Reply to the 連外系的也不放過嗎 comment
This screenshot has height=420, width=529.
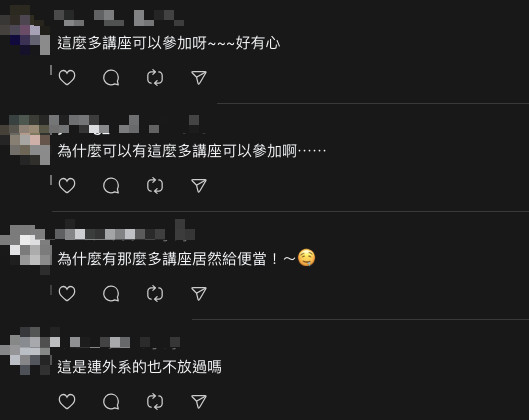pyautogui.click(x=111, y=401)
